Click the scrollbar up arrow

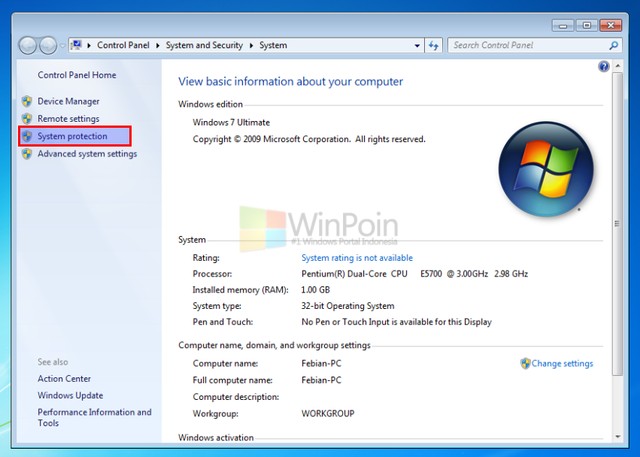[617, 66]
